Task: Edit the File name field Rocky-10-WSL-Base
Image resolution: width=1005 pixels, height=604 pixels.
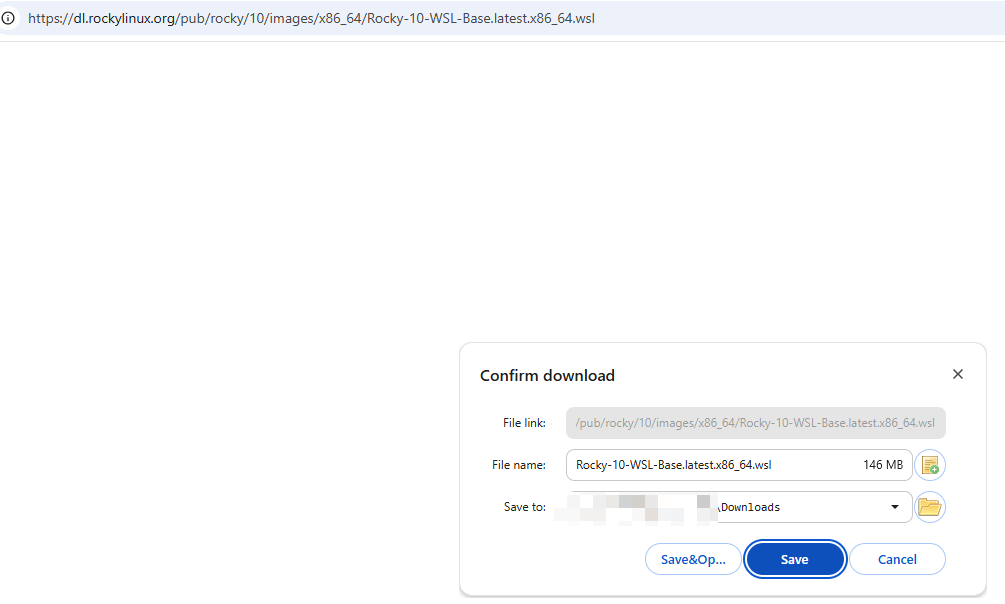Action: coord(739,465)
